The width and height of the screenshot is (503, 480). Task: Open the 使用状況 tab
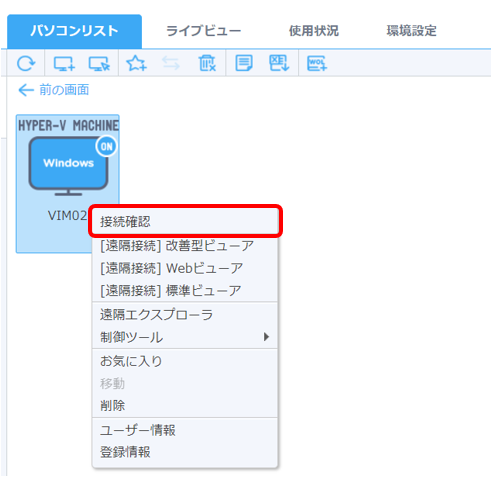click(x=314, y=31)
